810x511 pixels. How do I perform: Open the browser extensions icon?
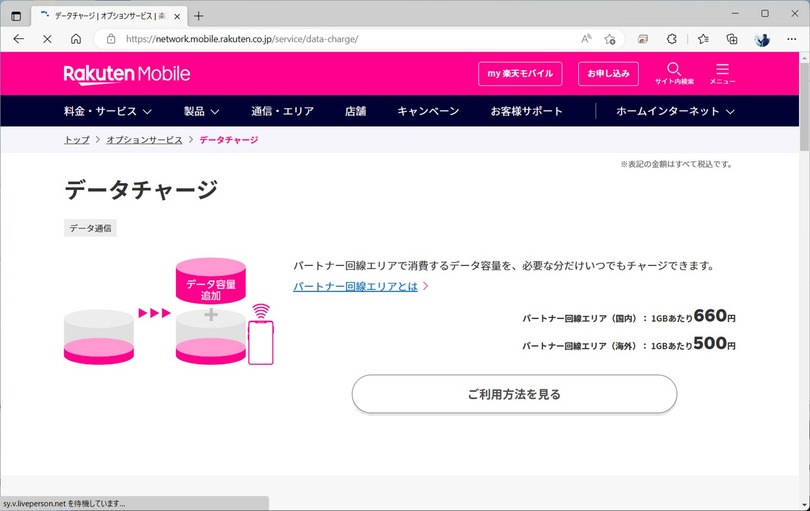pos(672,39)
